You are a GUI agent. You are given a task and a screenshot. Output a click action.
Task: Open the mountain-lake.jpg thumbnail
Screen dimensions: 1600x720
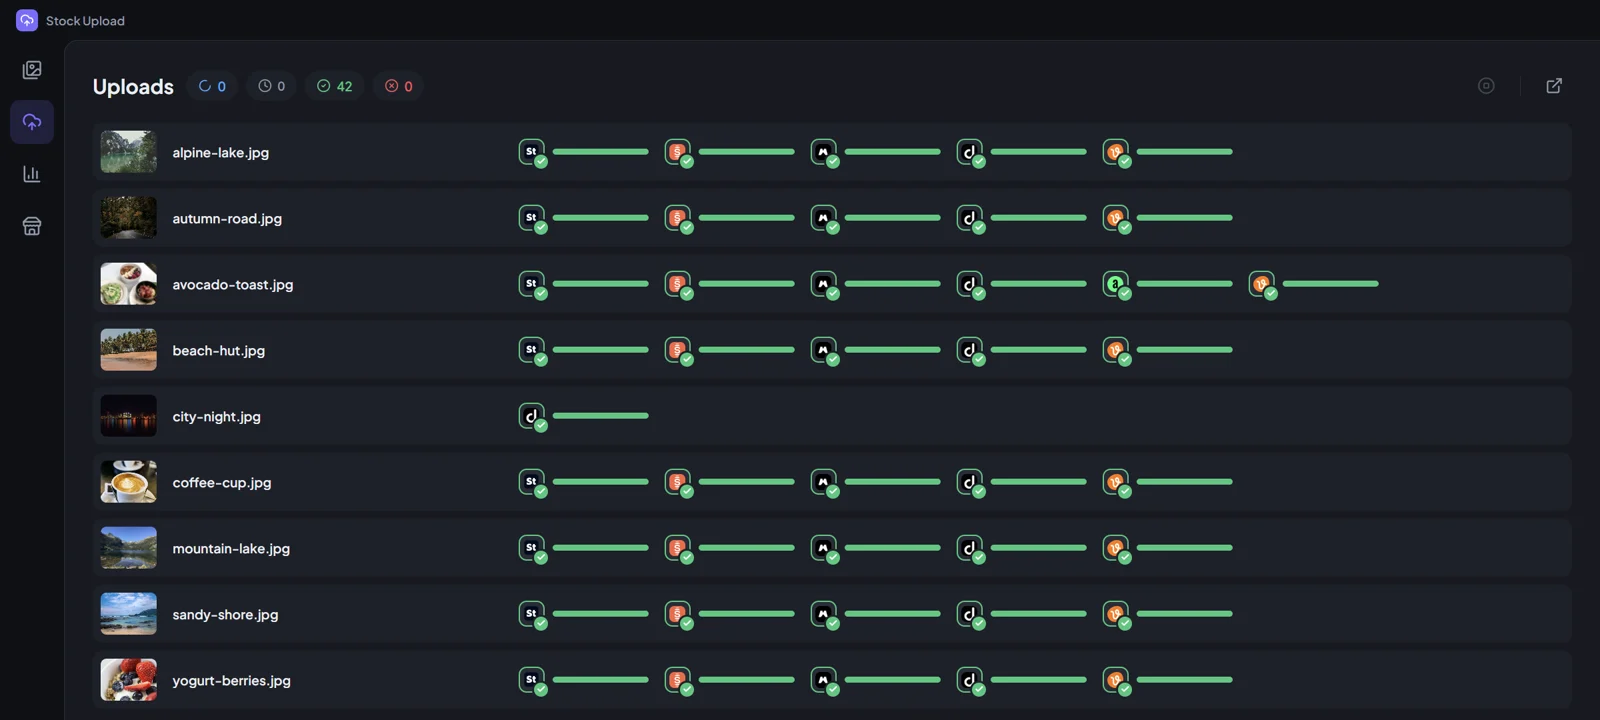(129, 548)
